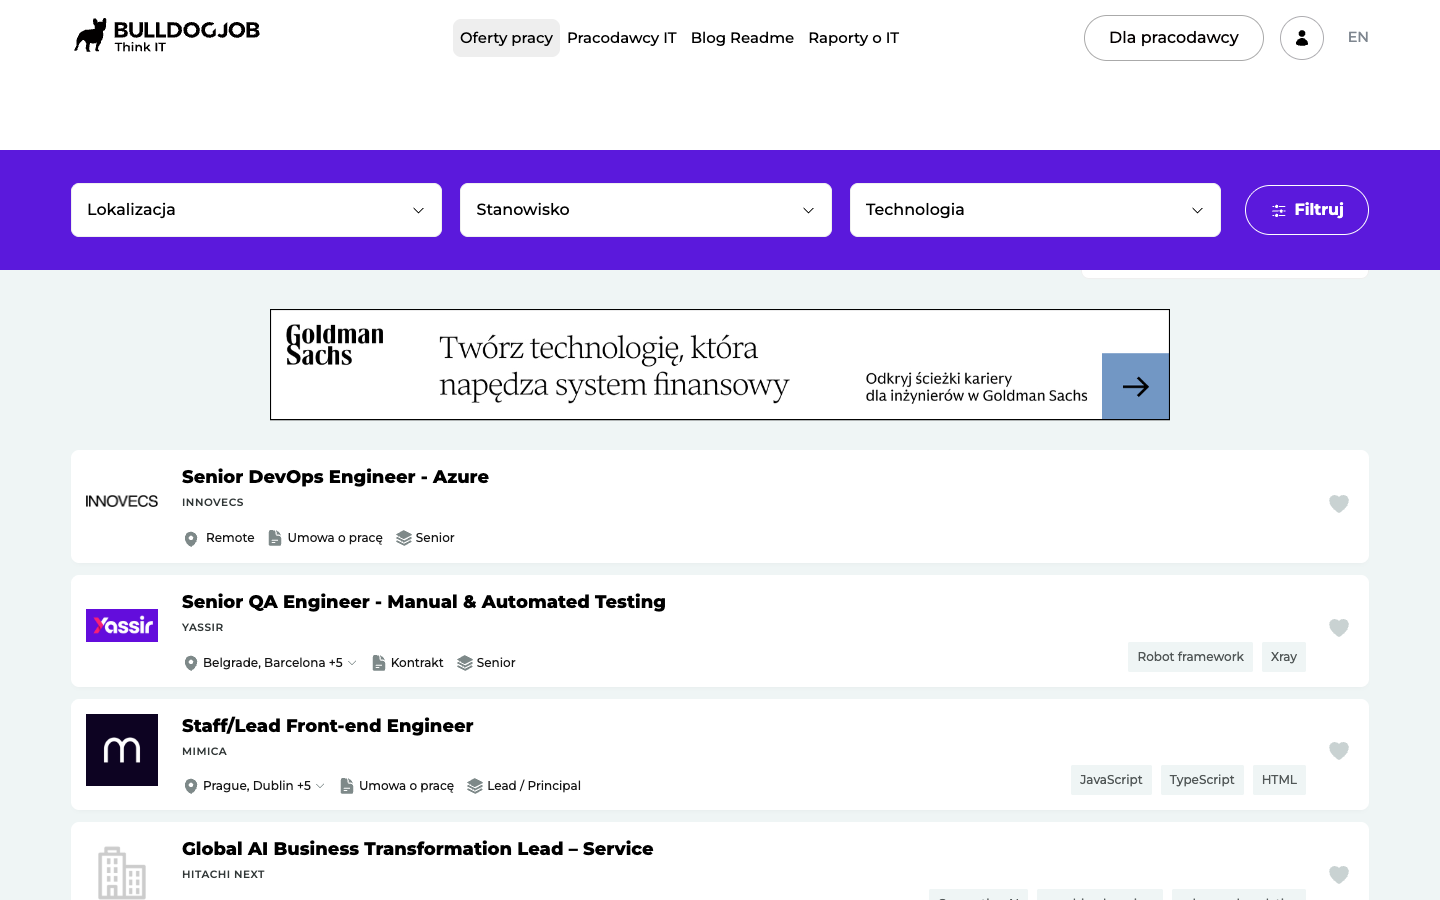1440x900 pixels.
Task: Open Senior DevOps Engineer - Azure offer
Action: click(x=335, y=477)
